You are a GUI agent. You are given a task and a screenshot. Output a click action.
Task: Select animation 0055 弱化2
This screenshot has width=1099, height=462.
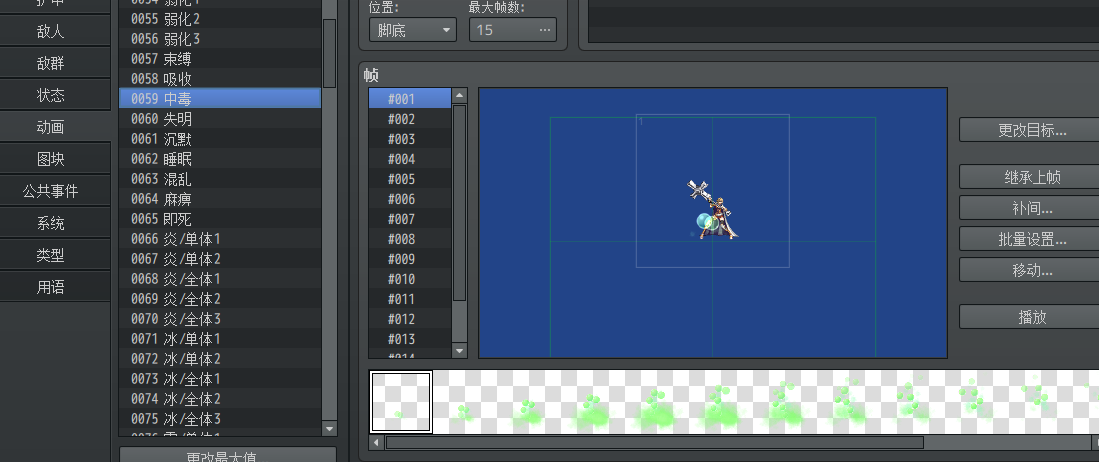click(x=220, y=18)
